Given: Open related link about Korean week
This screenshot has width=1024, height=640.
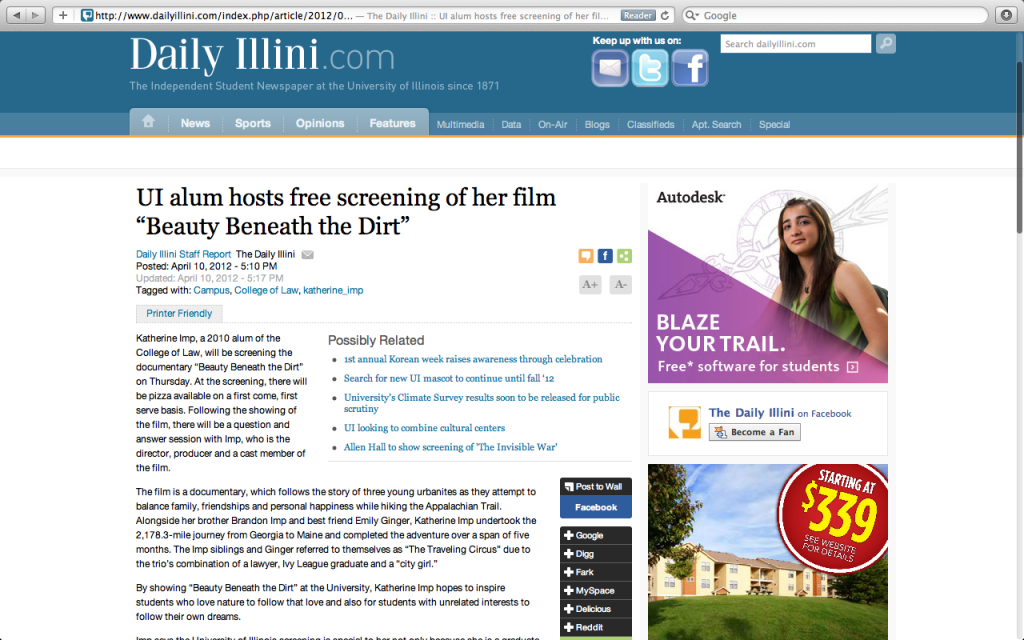Looking at the screenshot, I should (x=473, y=359).
